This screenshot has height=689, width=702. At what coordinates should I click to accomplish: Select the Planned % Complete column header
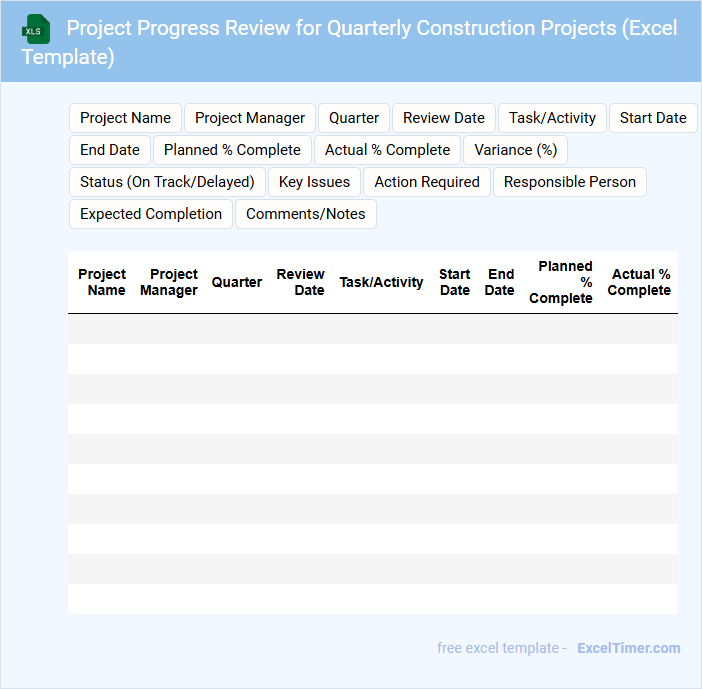pos(561,282)
